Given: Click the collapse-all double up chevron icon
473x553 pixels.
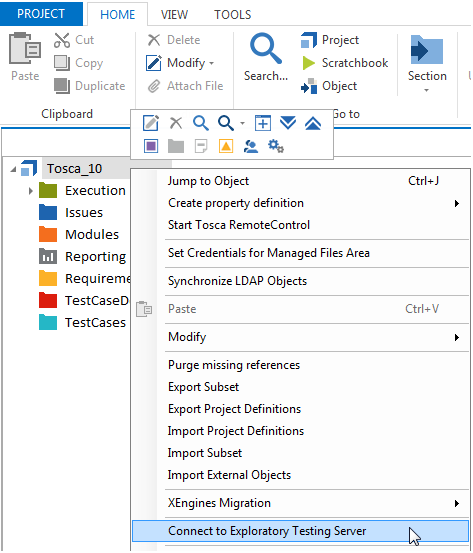Looking at the screenshot, I should 313,123.
